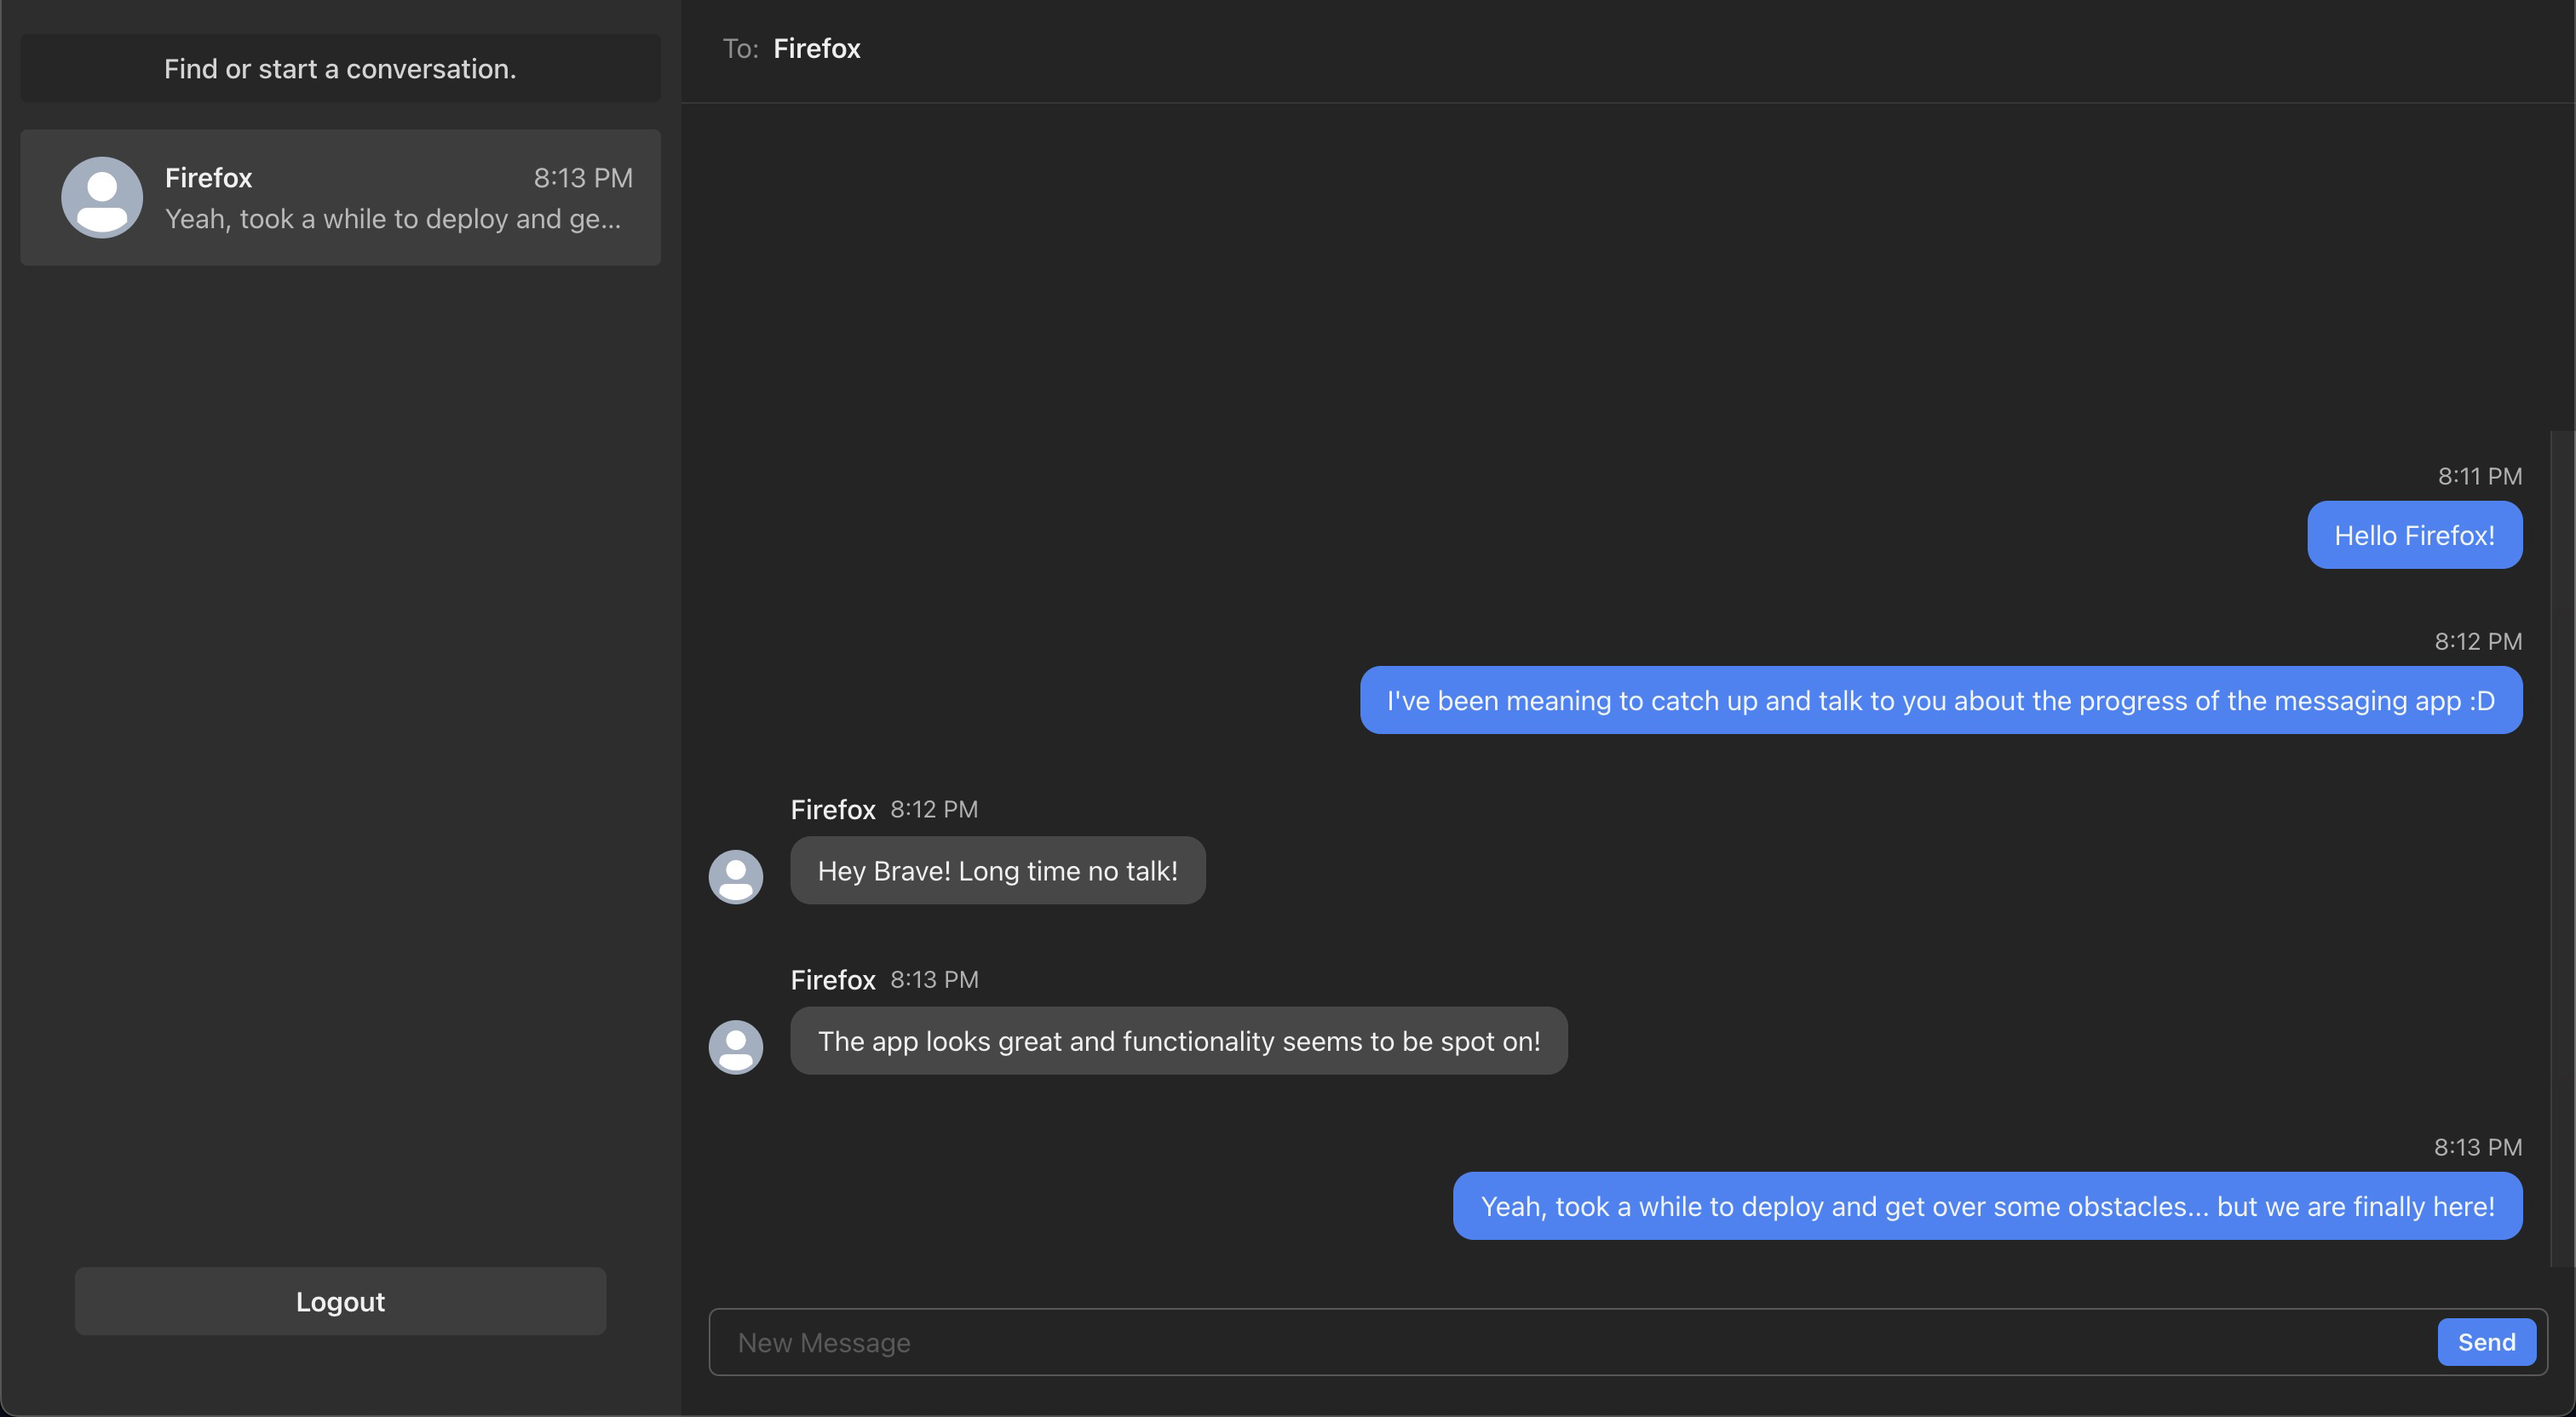
Task: Click 'The app looks great' message bubble
Action: (x=1180, y=1041)
